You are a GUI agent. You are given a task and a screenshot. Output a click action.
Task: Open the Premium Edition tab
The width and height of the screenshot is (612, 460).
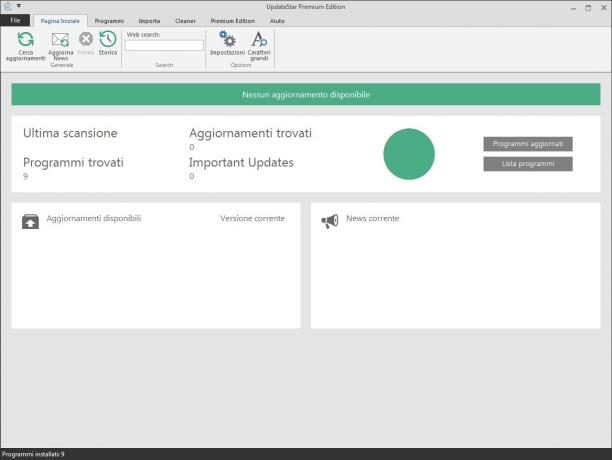pos(233,21)
